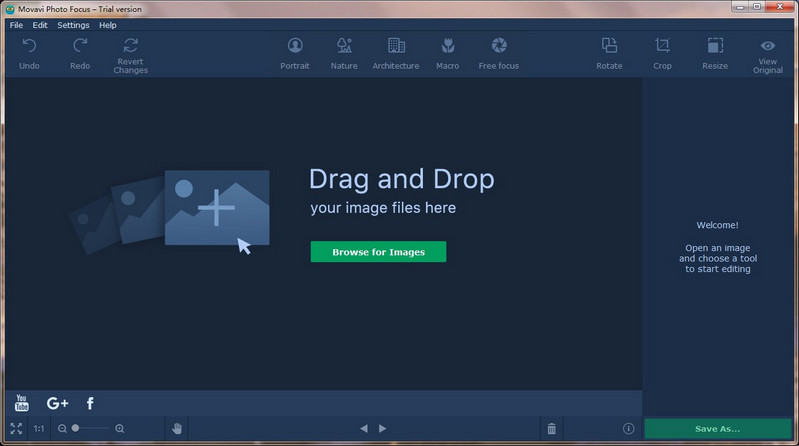Open the Resize tool
This screenshot has width=799, height=446.
[x=715, y=46]
